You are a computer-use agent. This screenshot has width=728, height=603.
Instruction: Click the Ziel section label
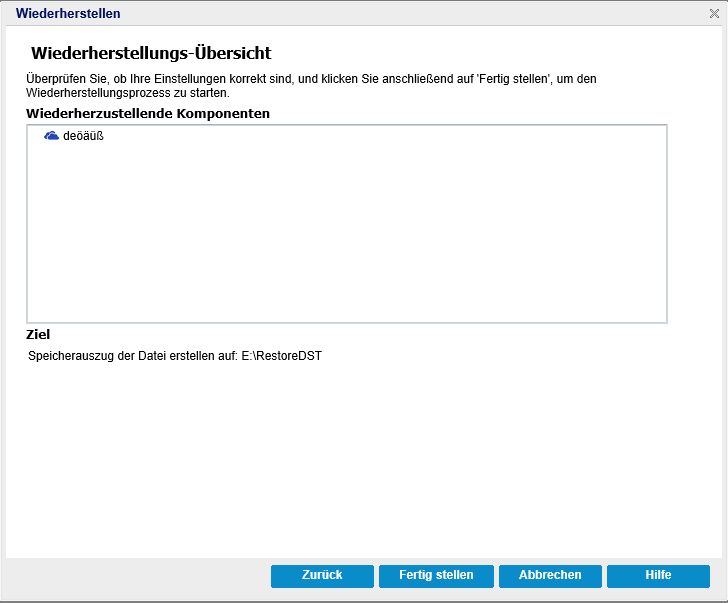(38, 335)
